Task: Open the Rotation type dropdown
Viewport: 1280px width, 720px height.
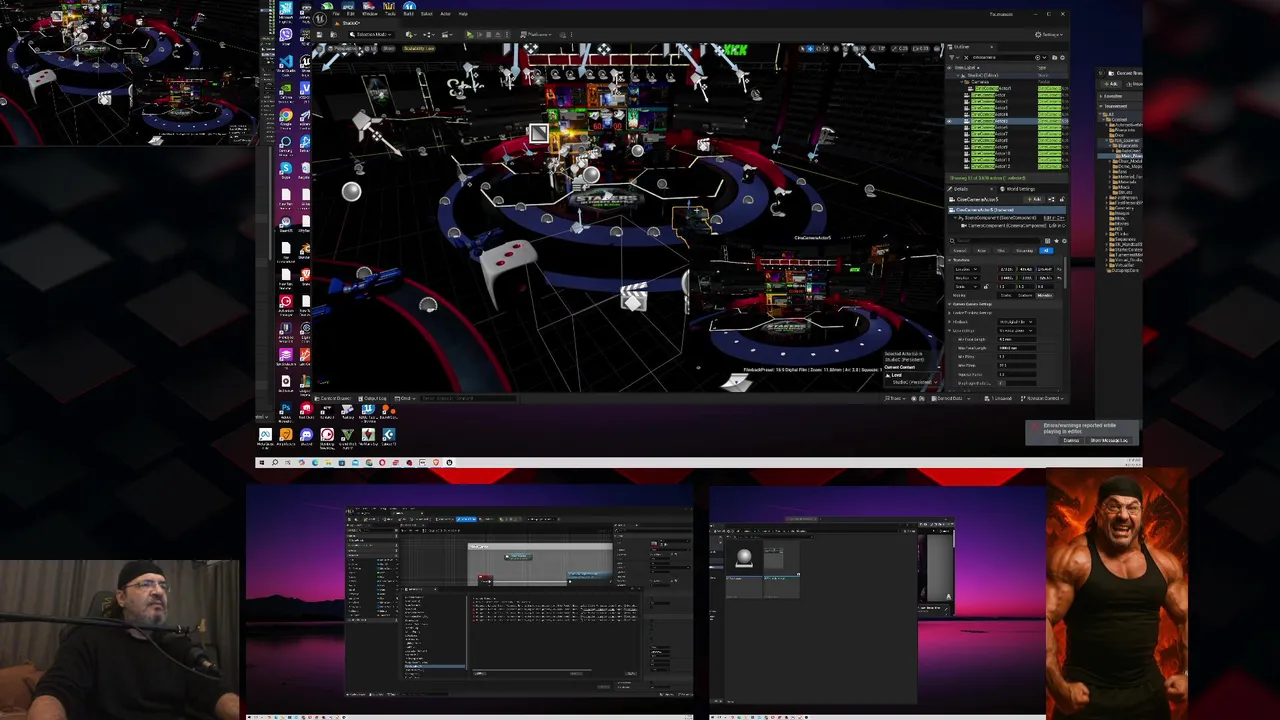Action: (967, 278)
